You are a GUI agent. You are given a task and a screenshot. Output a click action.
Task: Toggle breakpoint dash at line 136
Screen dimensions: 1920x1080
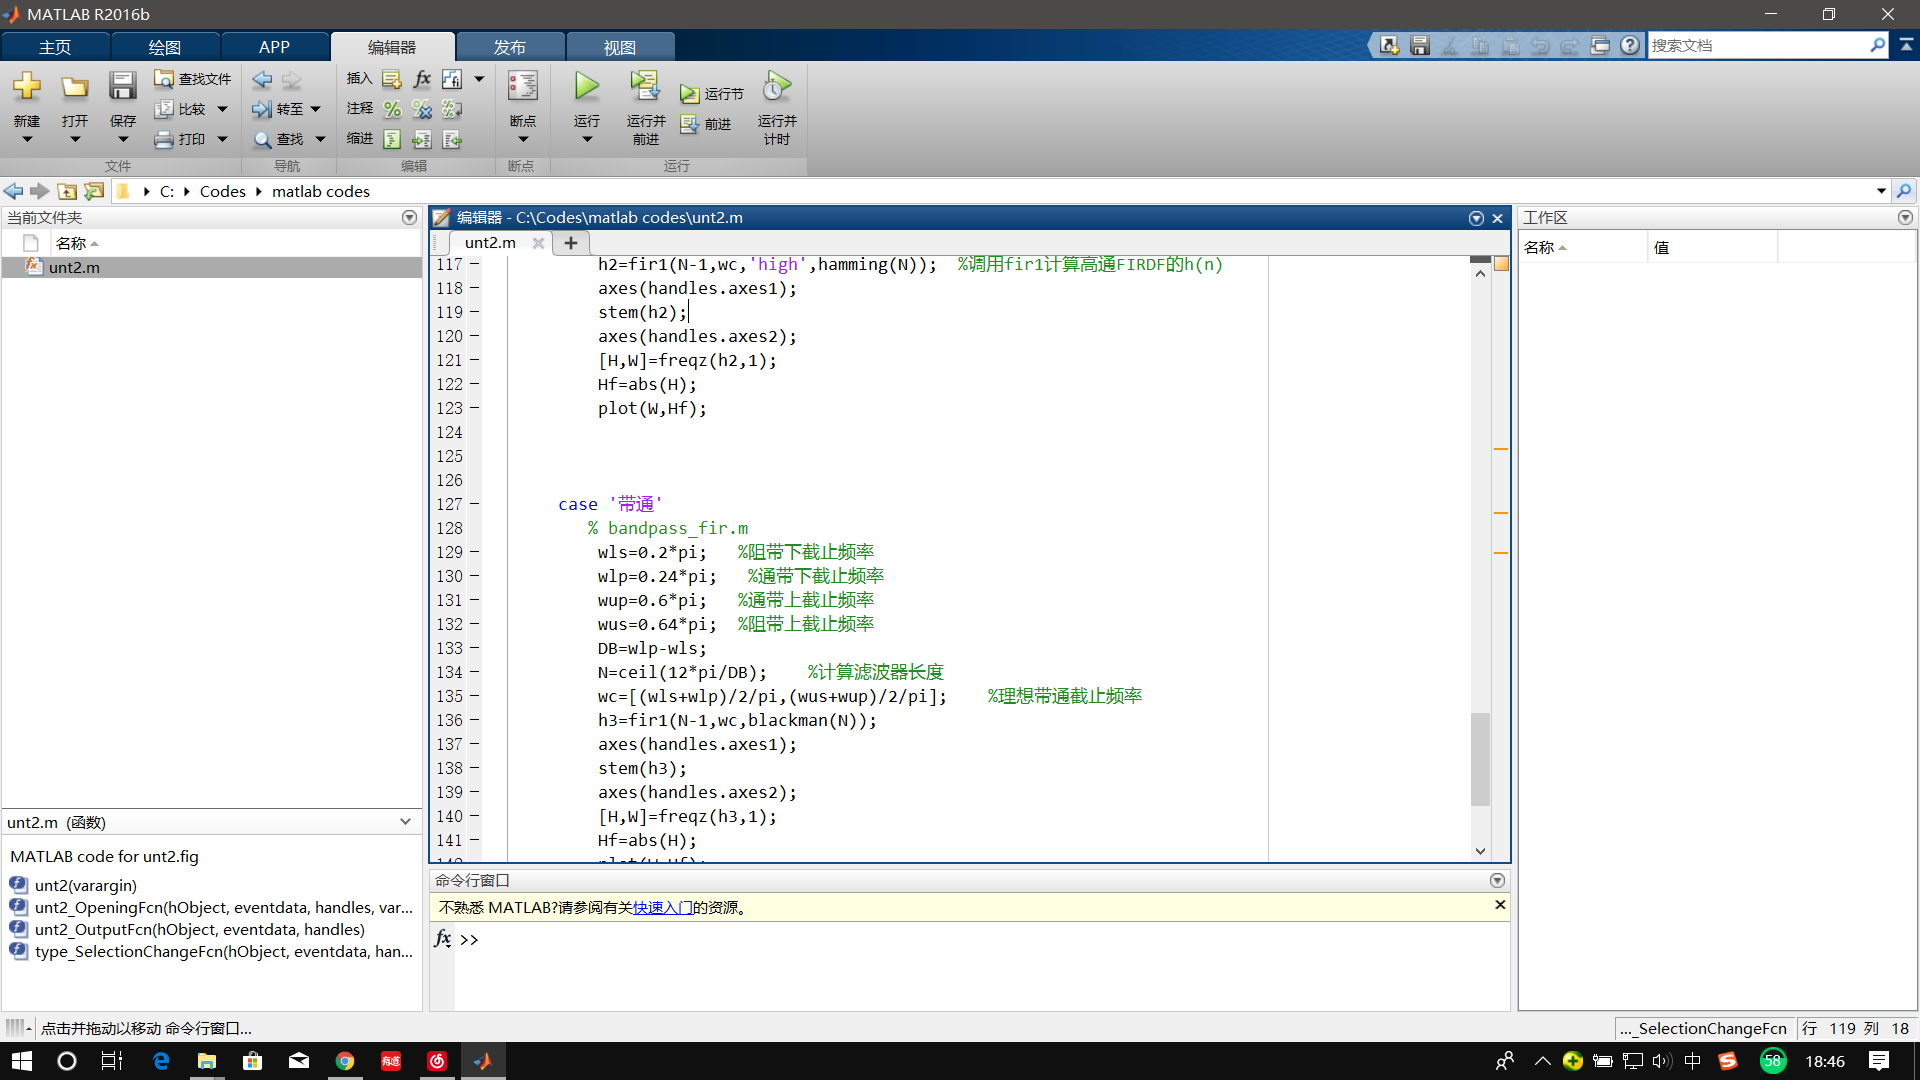tap(475, 720)
